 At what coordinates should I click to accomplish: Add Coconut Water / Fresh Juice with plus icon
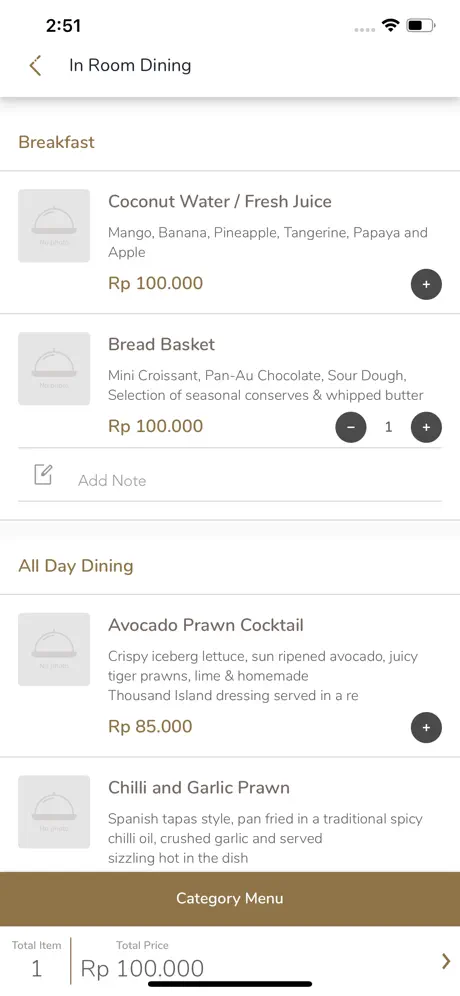[426, 284]
